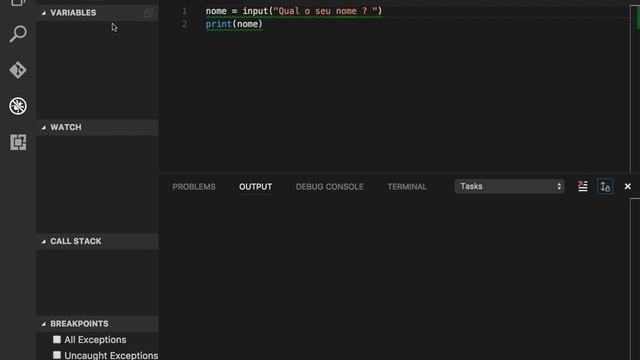Click the print(nome) code line
The height and width of the screenshot is (360, 640).
click(x=234, y=24)
